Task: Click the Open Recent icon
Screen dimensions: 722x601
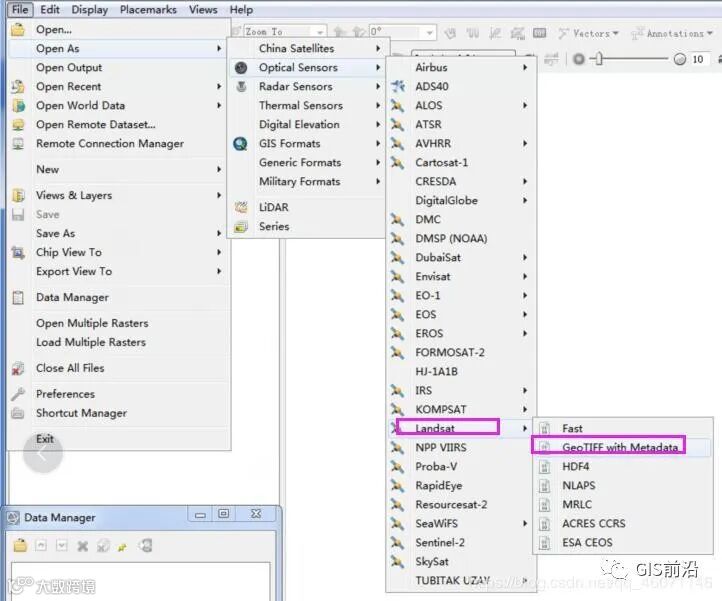Action: [18, 87]
